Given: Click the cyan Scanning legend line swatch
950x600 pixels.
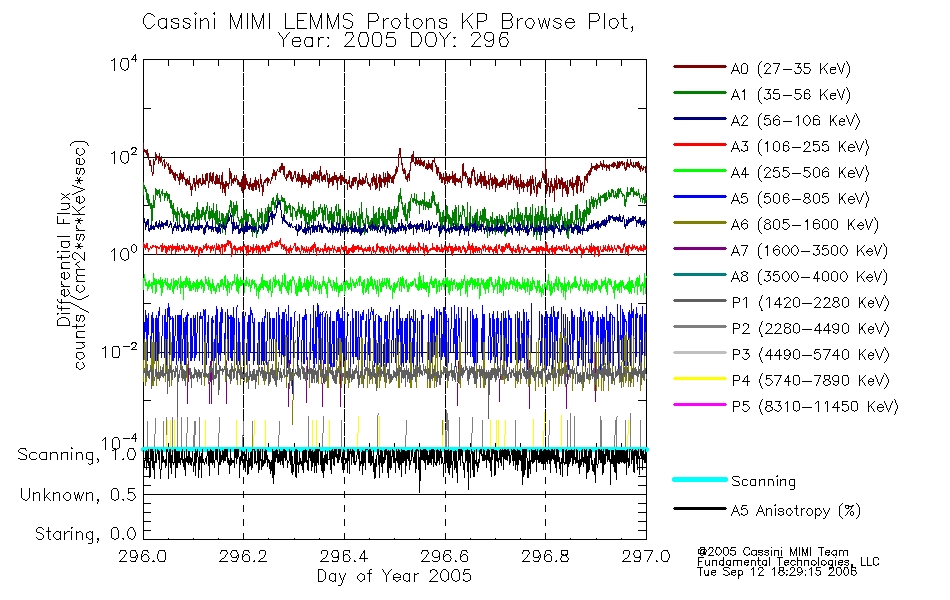Looking at the screenshot, I should tap(700, 479).
